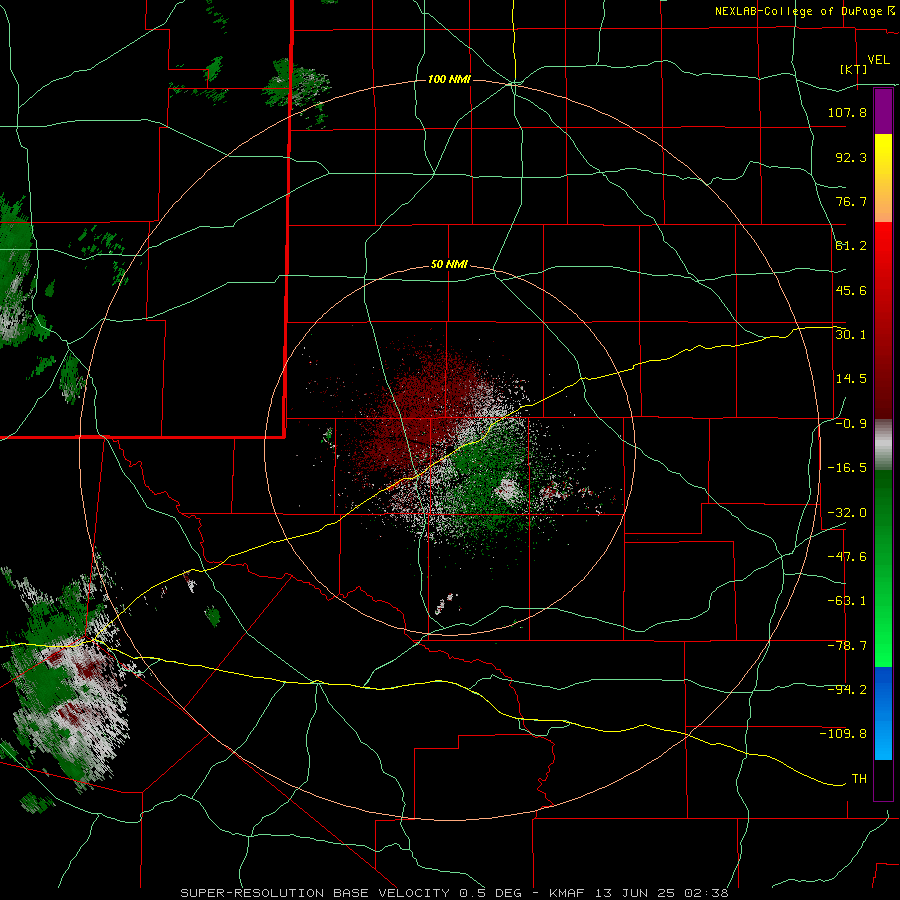Image resolution: width=900 pixels, height=900 pixels.
Task: Click the 30.1 legend value
Action: point(851,335)
